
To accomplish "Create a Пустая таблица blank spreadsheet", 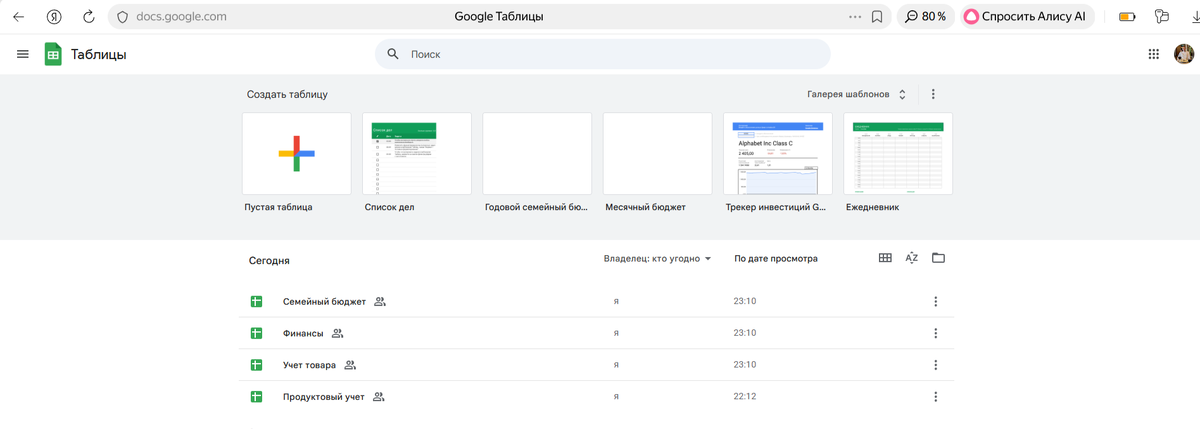I will point(297,153).
